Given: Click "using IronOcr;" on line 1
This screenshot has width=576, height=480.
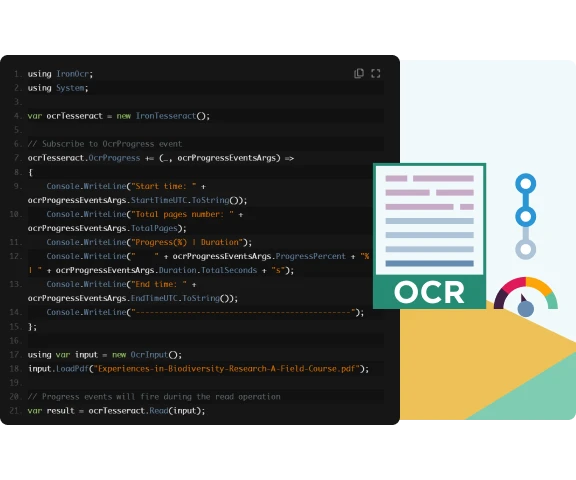Looking at the screenshot, I should tap(60, 74).
